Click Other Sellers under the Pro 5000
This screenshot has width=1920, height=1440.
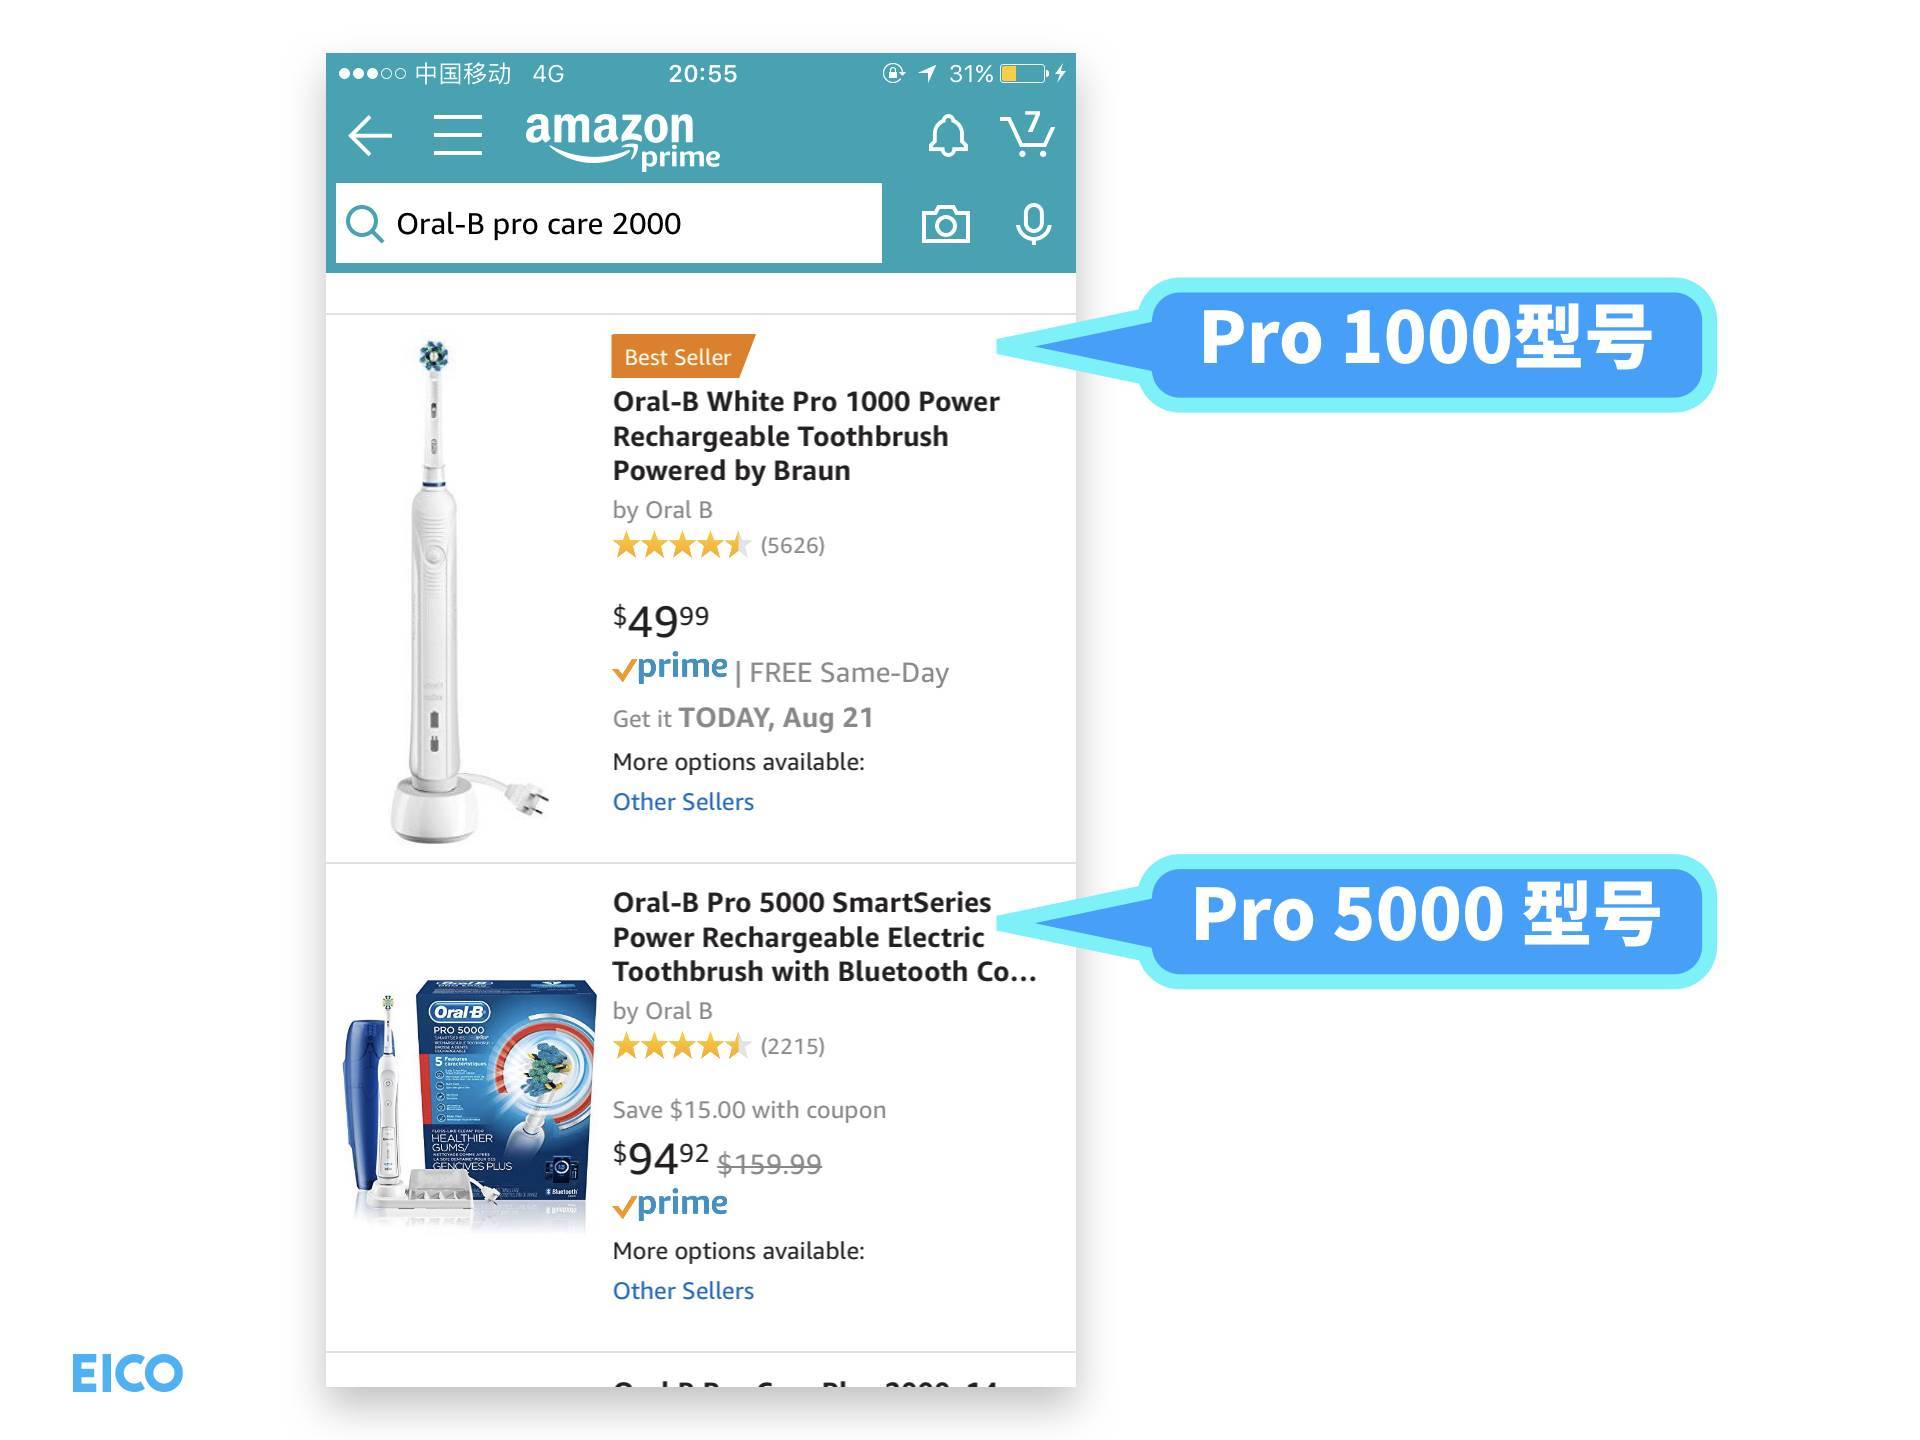tap(683, 1291)
